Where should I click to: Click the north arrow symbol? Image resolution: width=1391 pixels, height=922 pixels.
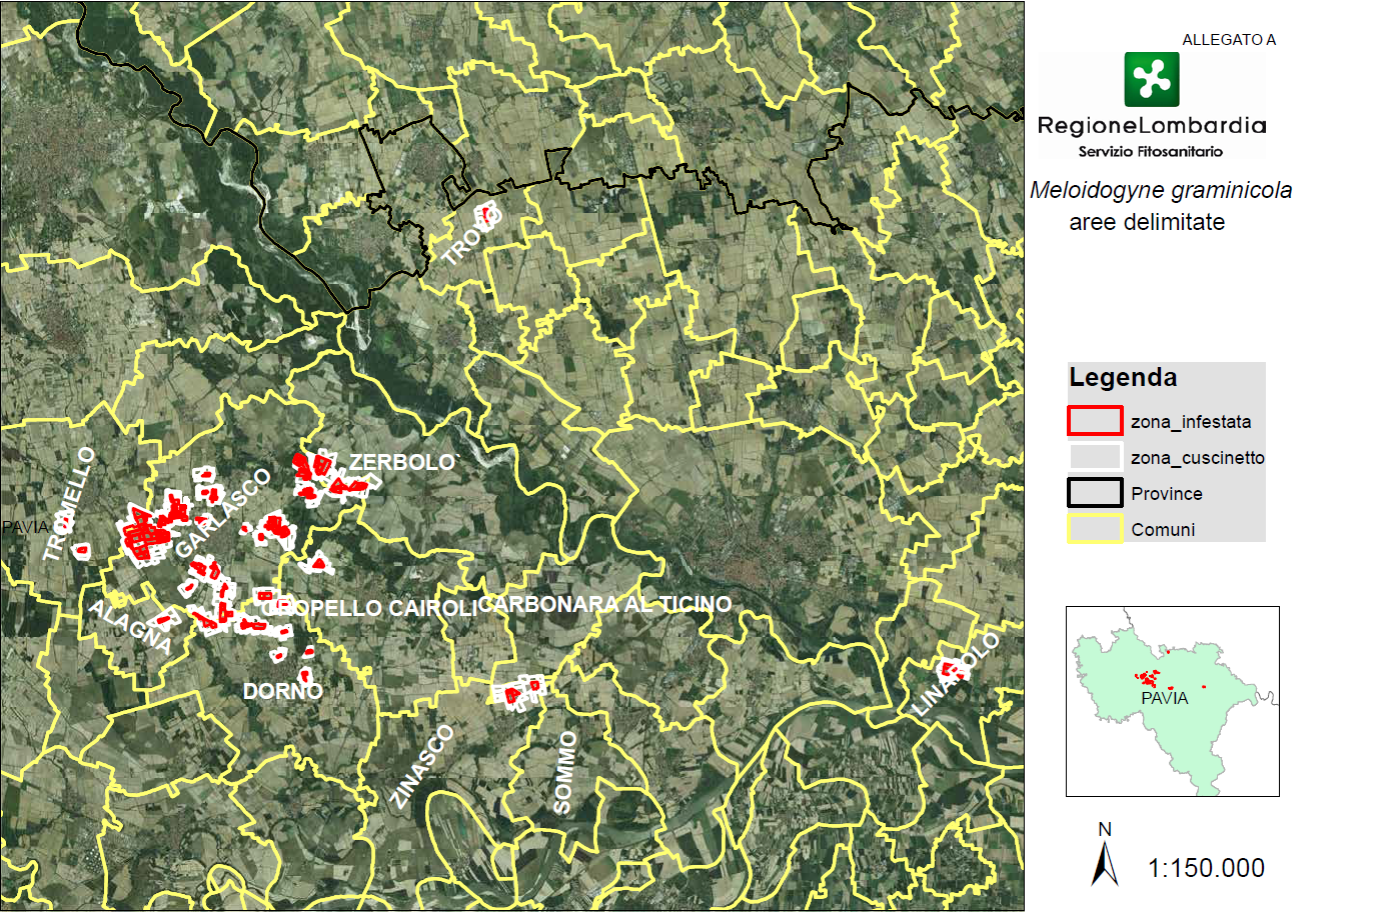coord(1105,864)
